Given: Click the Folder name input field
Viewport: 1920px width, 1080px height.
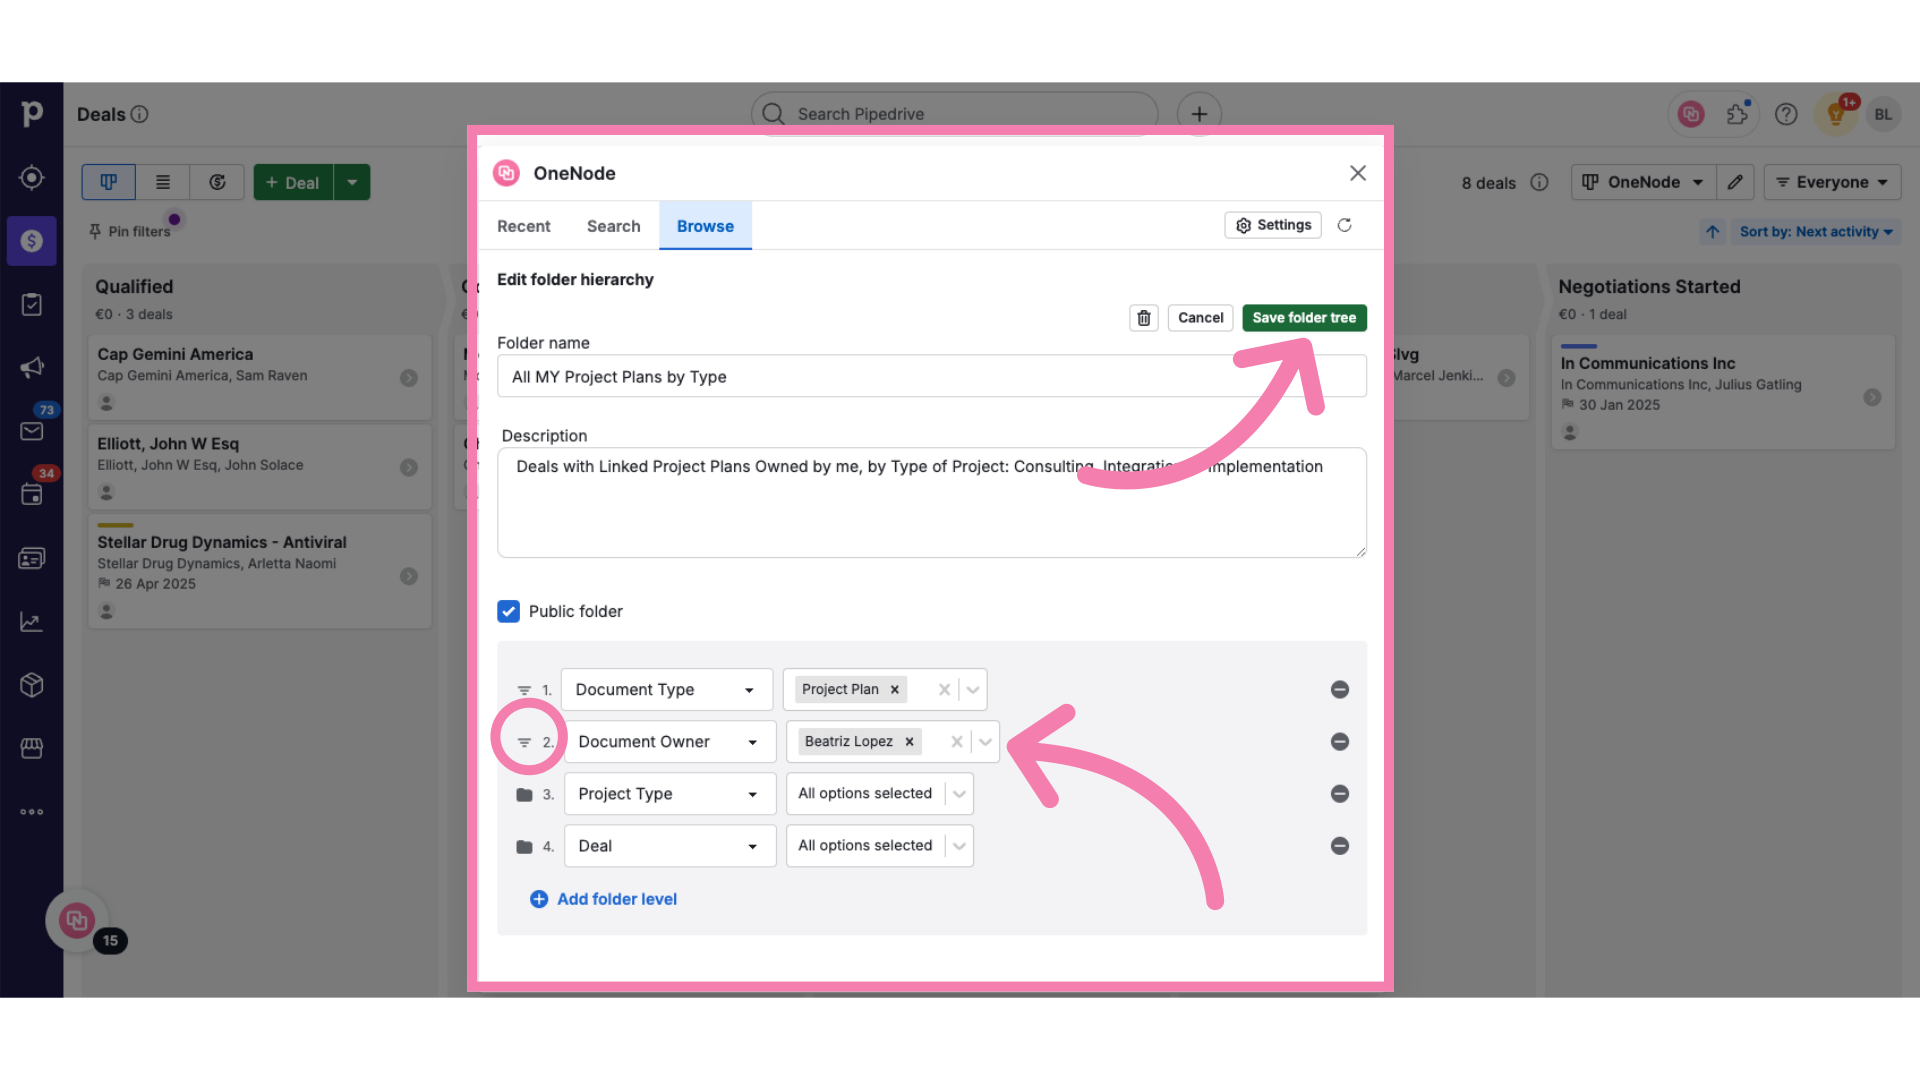Looking at the screenshot, I should point(932,376).
